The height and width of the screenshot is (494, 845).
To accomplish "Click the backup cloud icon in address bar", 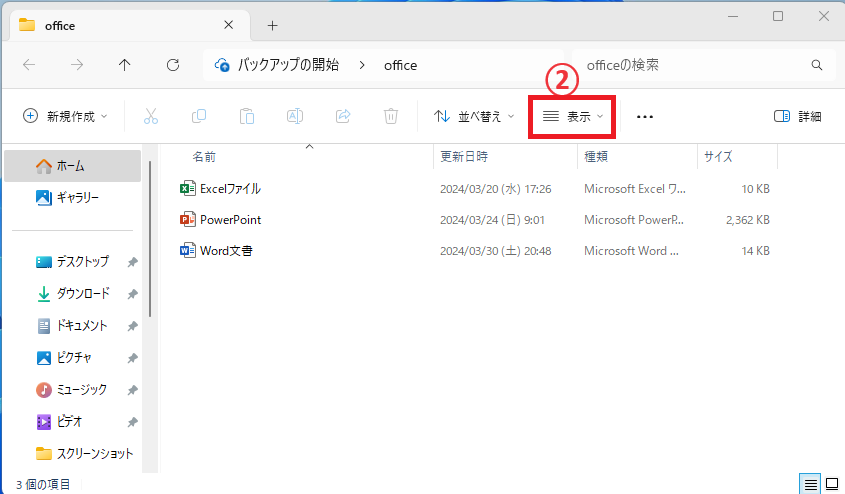I will click(222, 65).
